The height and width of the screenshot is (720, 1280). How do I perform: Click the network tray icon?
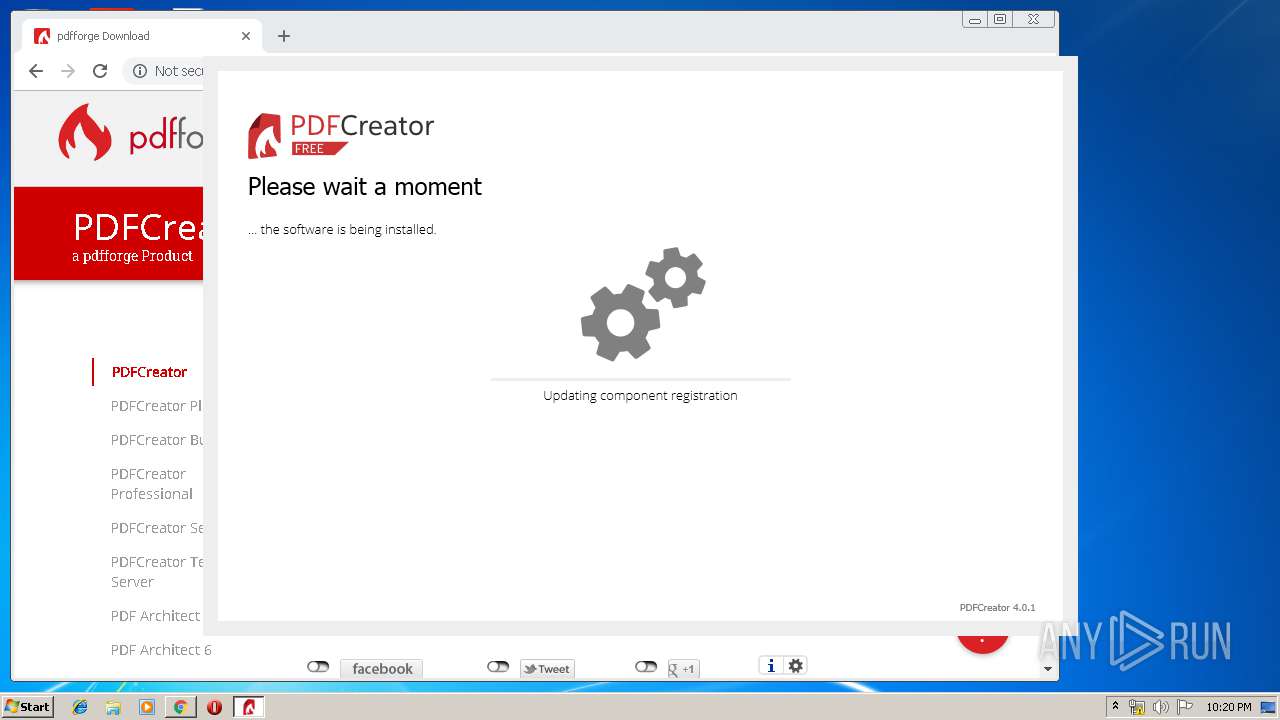point(1137,707)
